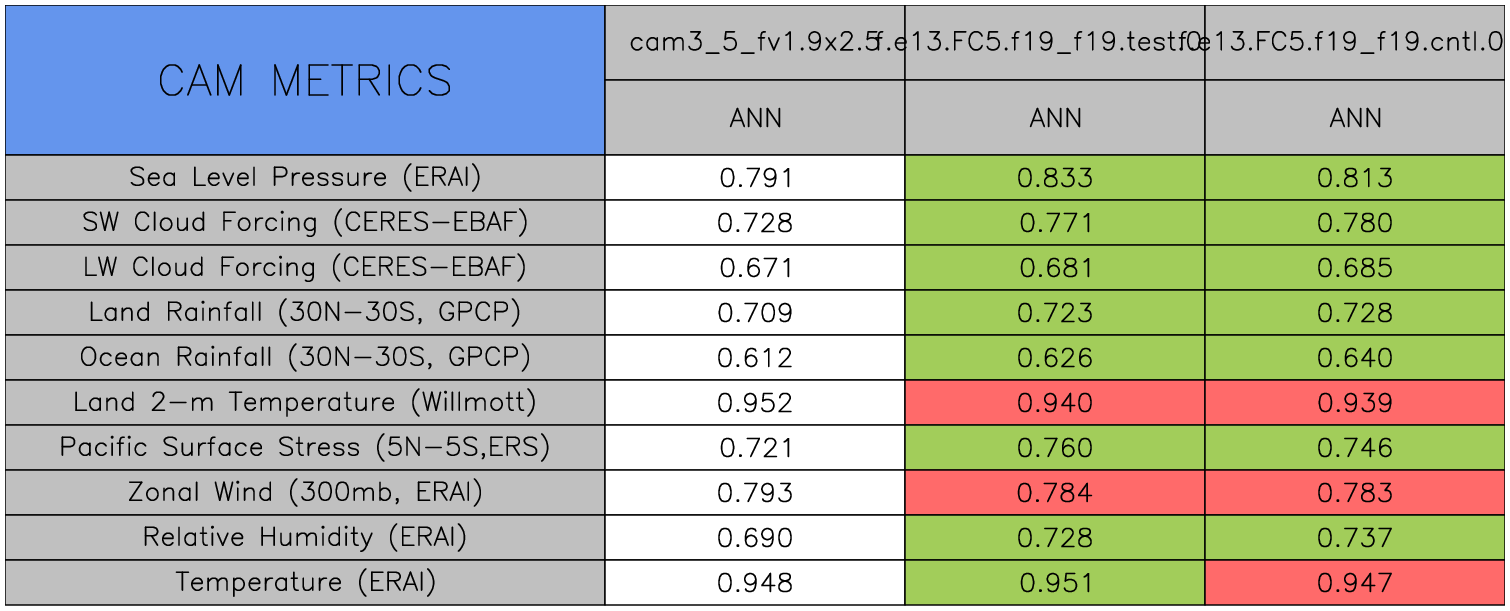The image size is (1510, 611).
Task: Select the 0.952 land temperature cell
Action: 755,403
